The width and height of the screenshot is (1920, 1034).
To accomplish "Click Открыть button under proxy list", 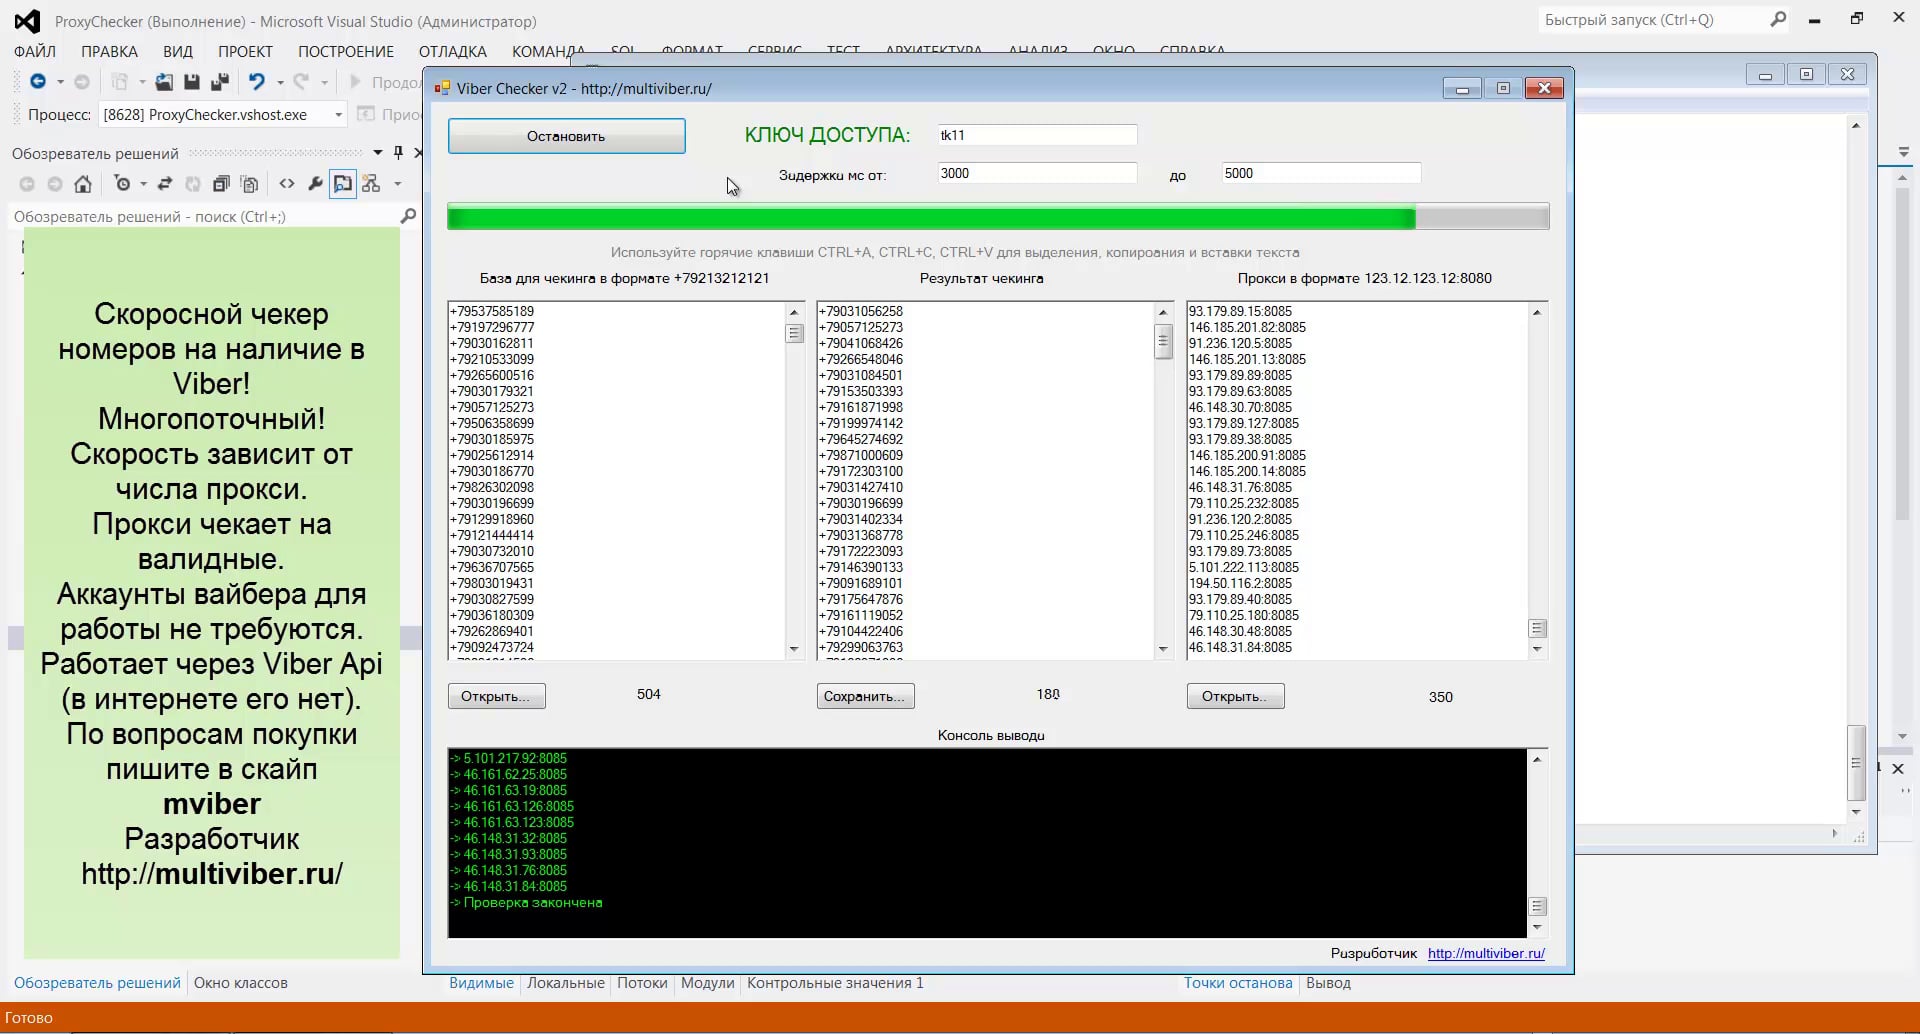I will pyautogui.click(x=1235, y=696).
